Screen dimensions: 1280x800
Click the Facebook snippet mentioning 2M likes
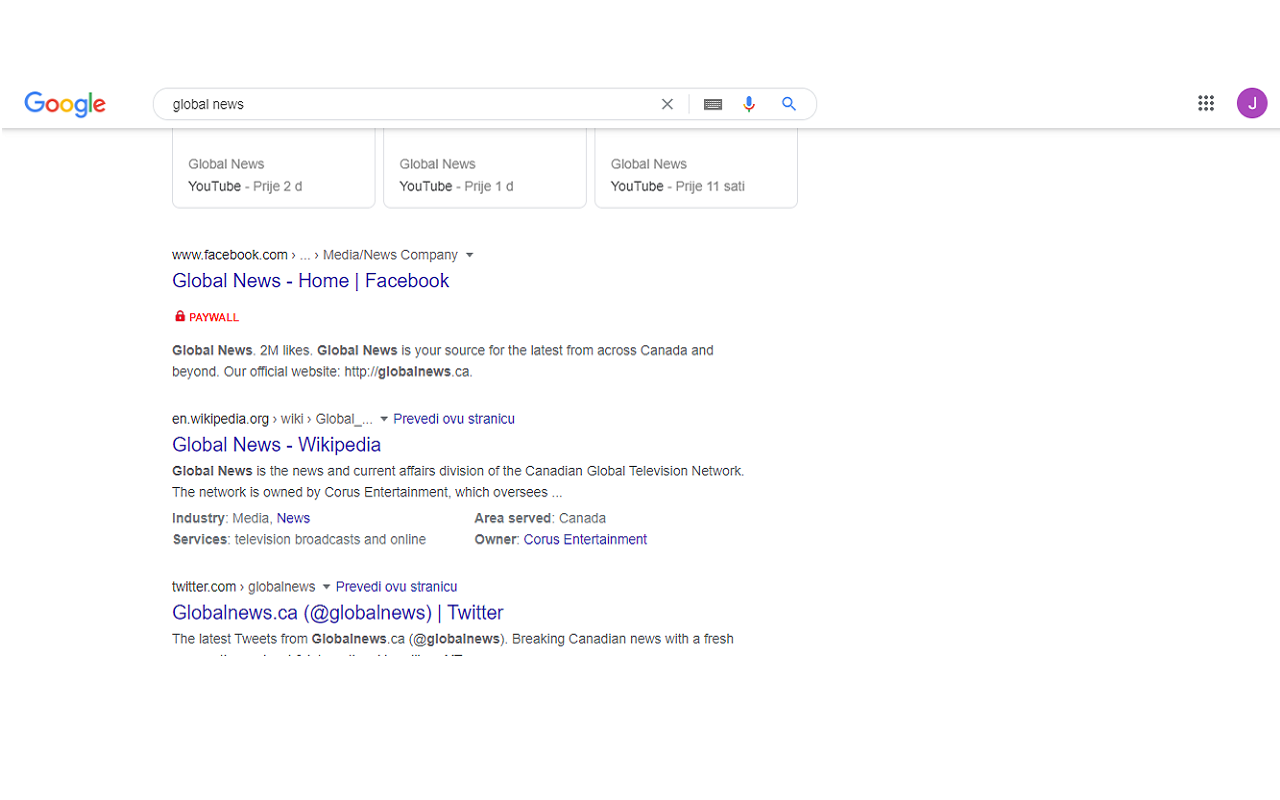[443, 361]
